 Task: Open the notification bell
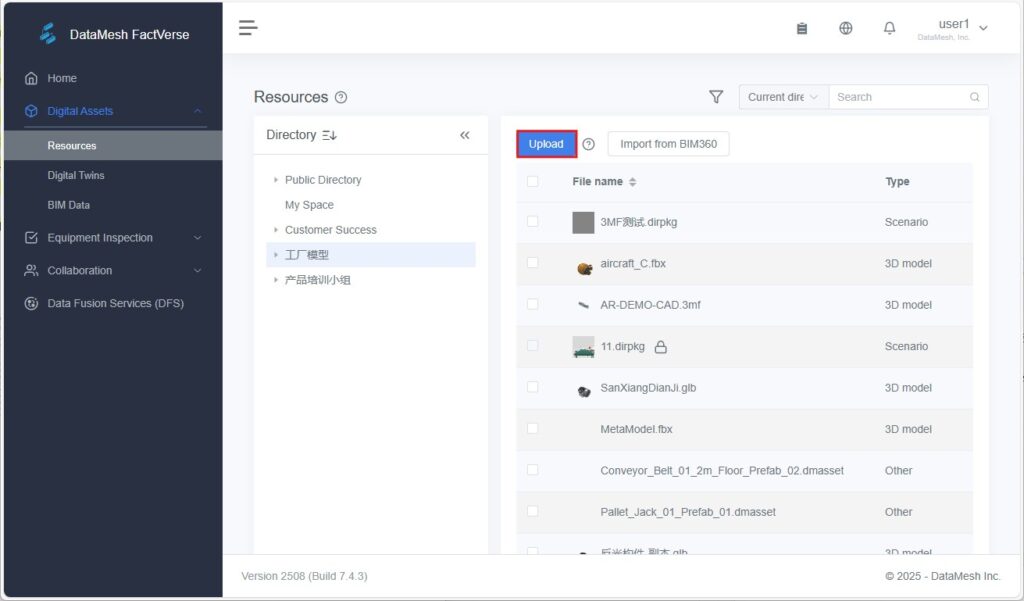(x=889, y=28)
